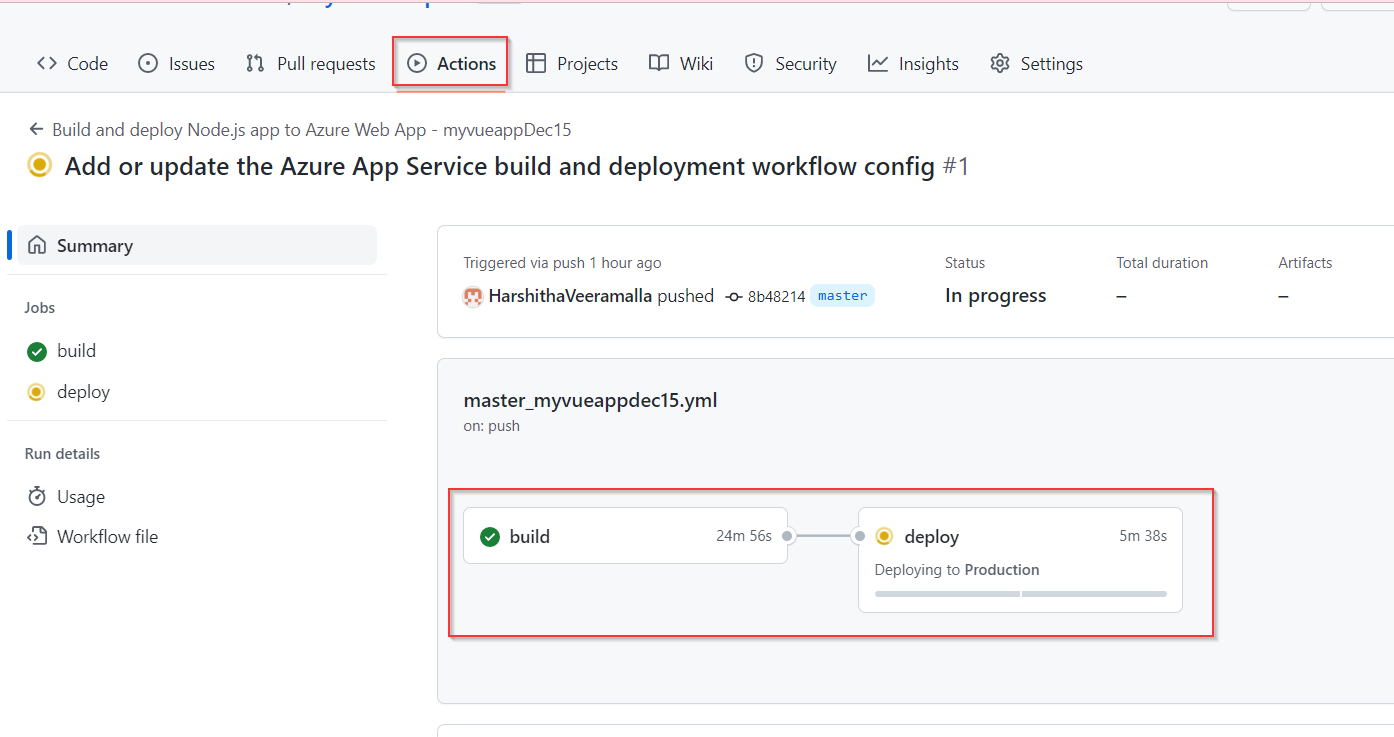Click the Jobs section heading
Screen dimensions: 1394x737
[x=40, y=308]
